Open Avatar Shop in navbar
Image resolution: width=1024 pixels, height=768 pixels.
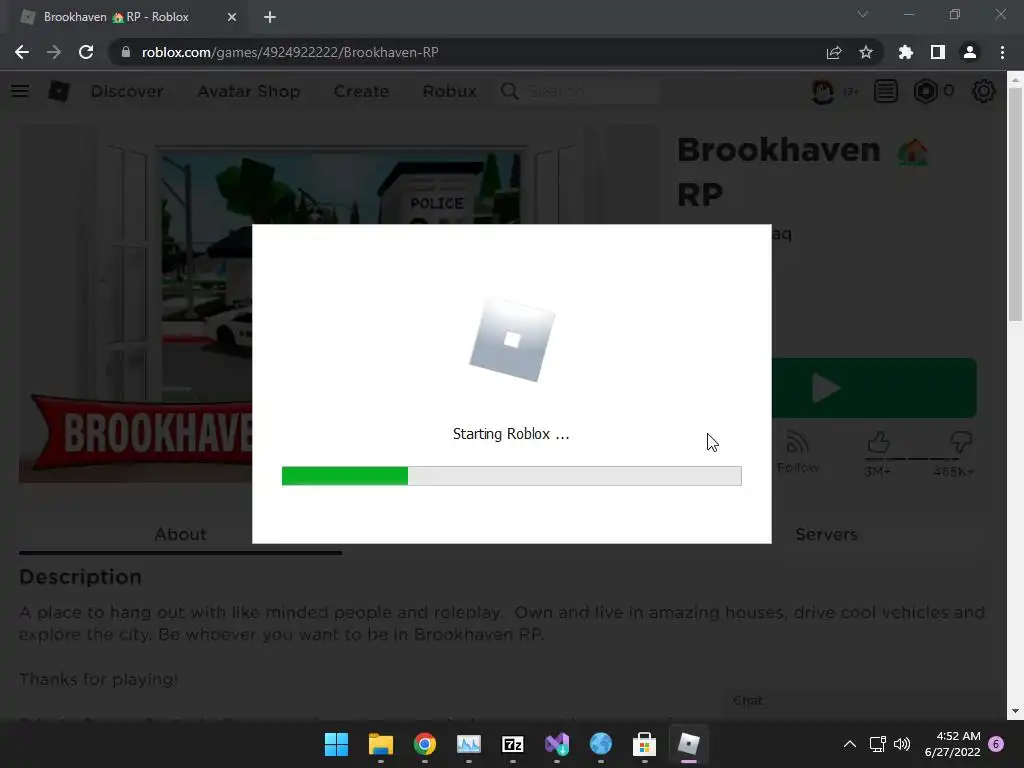(x=249, y=91)
